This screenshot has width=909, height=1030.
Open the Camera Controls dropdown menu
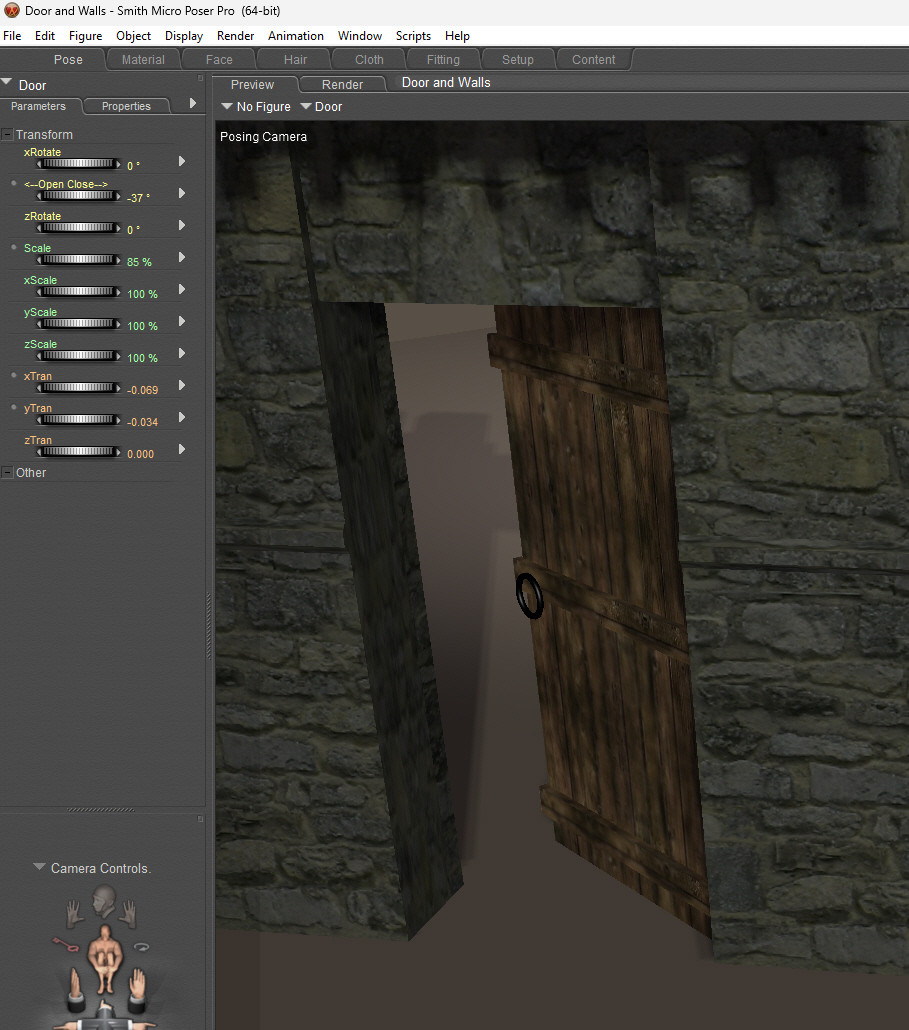click(39, 867)
